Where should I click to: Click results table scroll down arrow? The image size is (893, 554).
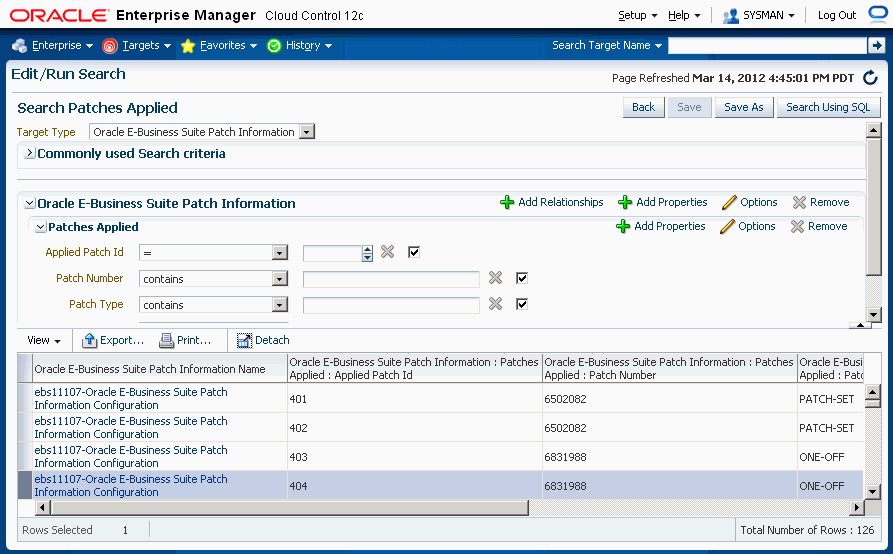click(x=872, y=492)
